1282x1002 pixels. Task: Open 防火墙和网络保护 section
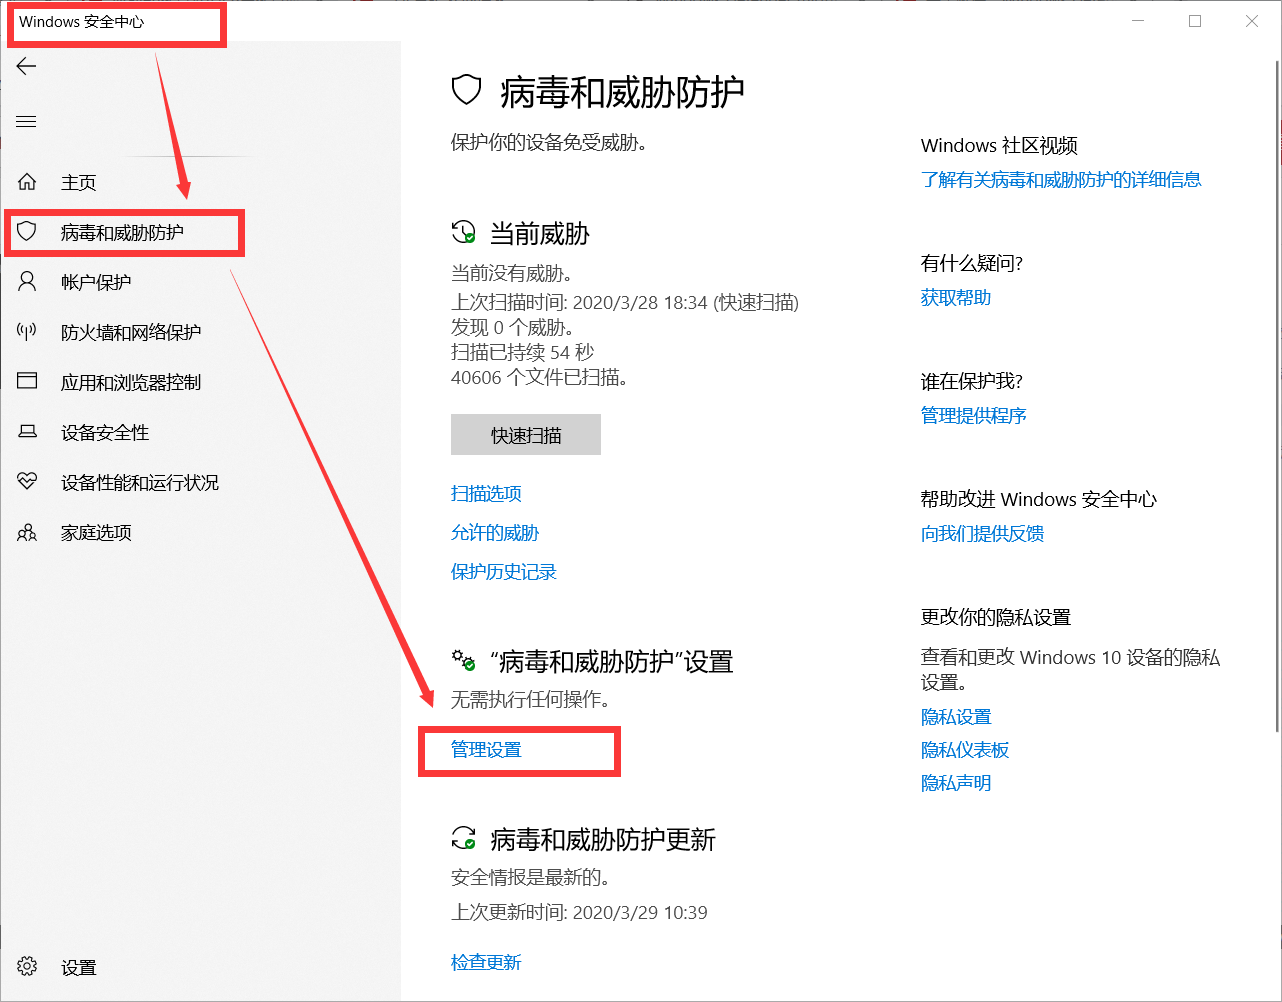131,332
